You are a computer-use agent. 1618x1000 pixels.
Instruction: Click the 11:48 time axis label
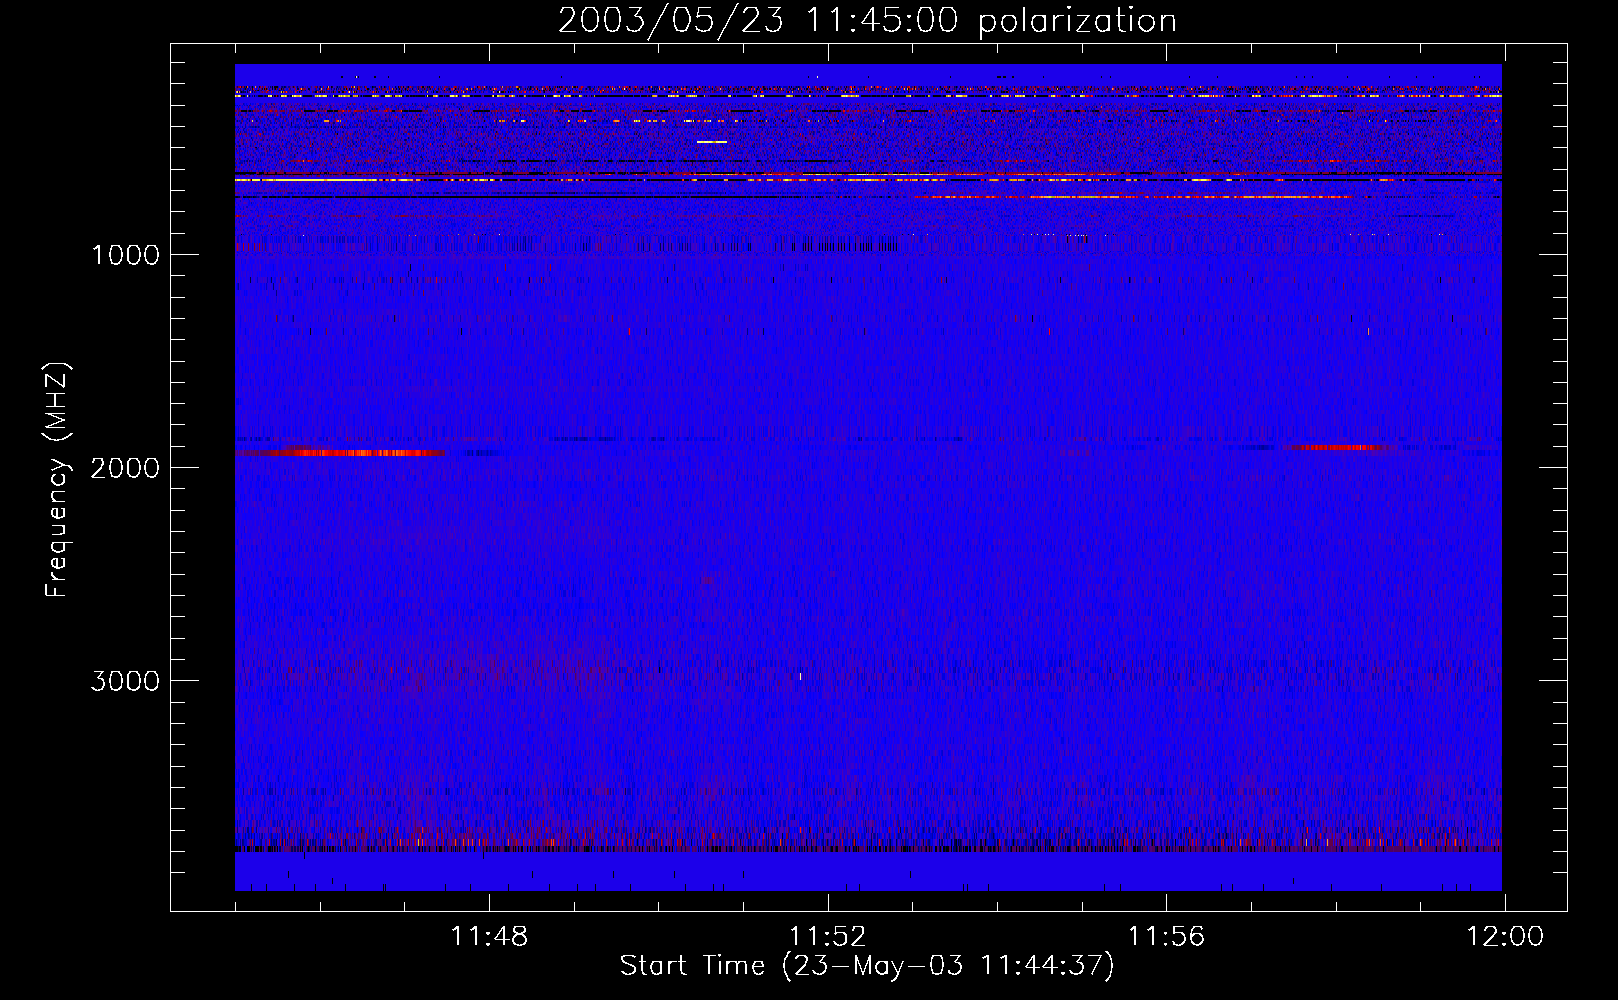[x=489, y=937]
